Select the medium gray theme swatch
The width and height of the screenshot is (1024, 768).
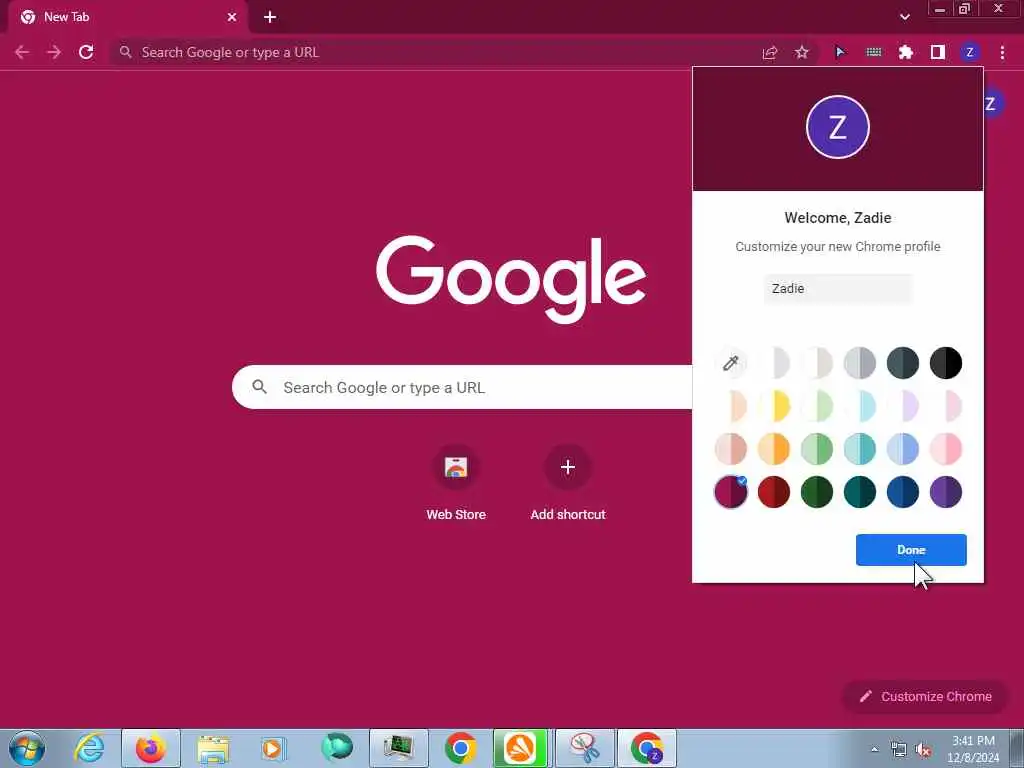pyautogui.click(x=859, y=363)
